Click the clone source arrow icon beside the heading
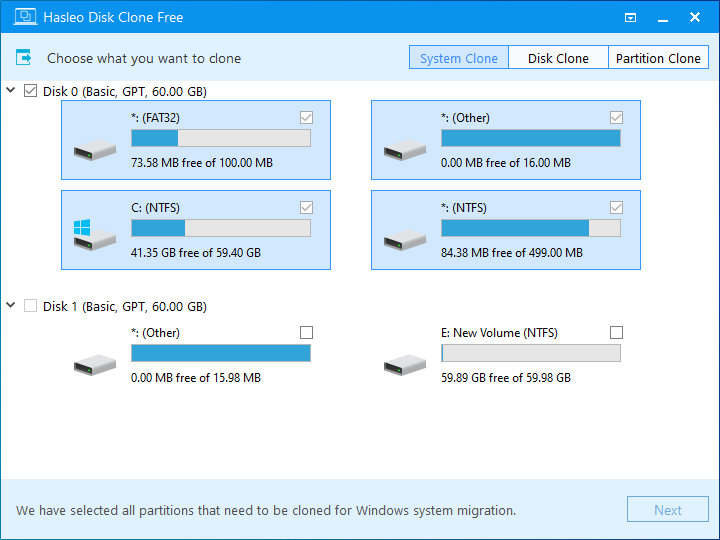 23,57
